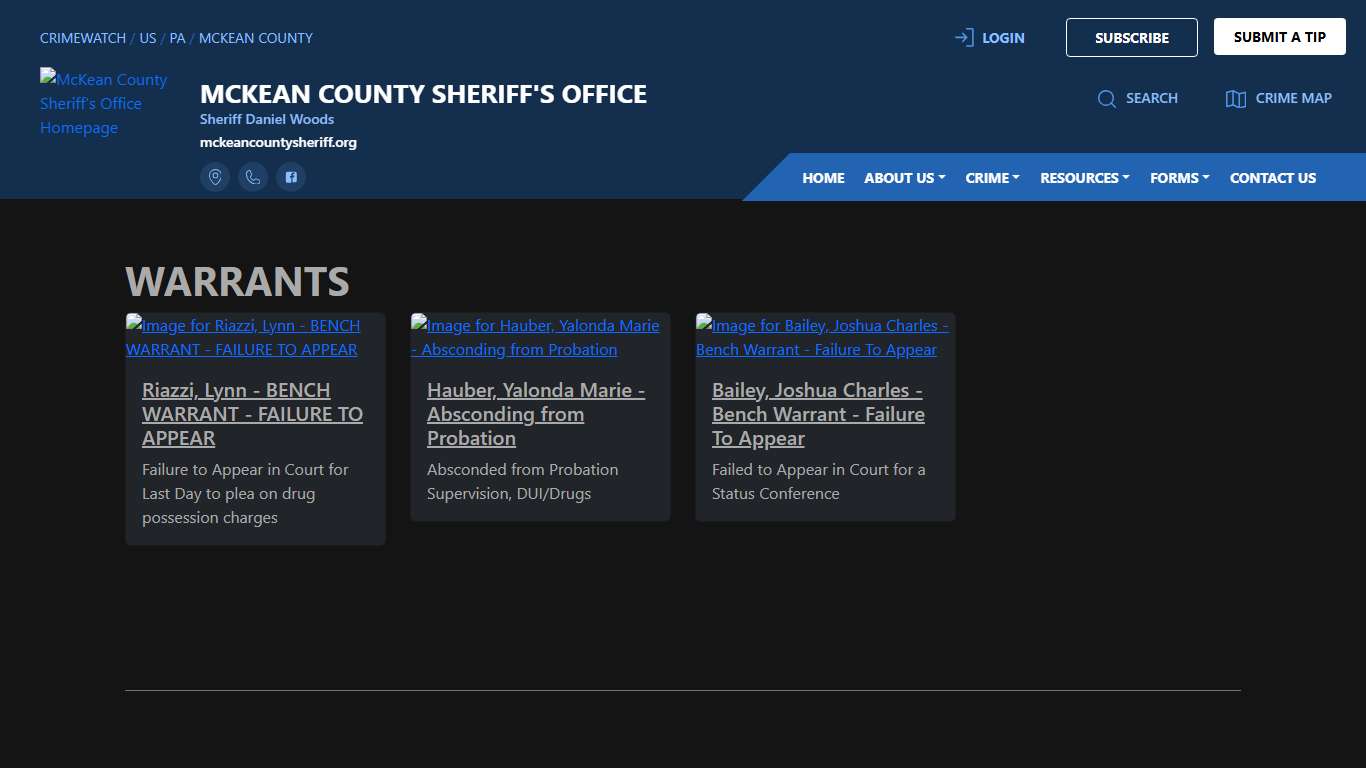The image size is (1366, 768).
Task: Open the CONTACT US menu item
Action: 1273,177
